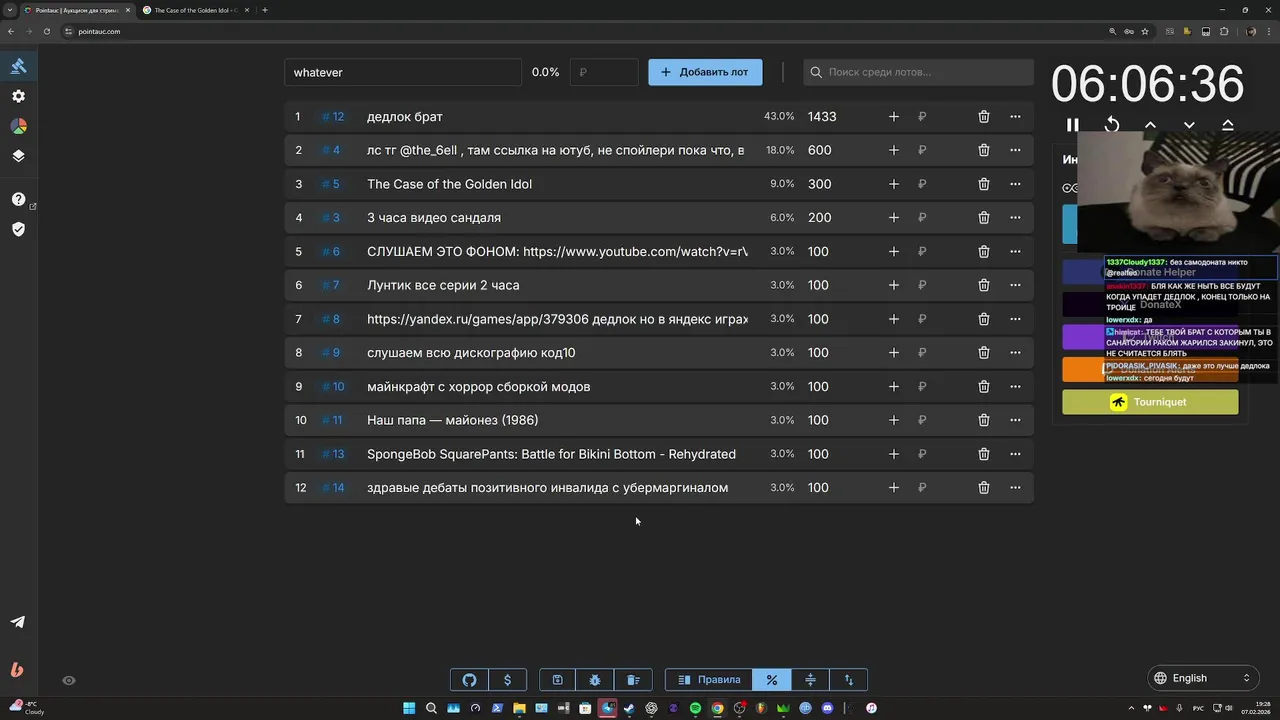Screen dimensions: 1280x720
Task: Switch to 'The Case of the Golden Idol' browser tab
Action: coord(195,10)
